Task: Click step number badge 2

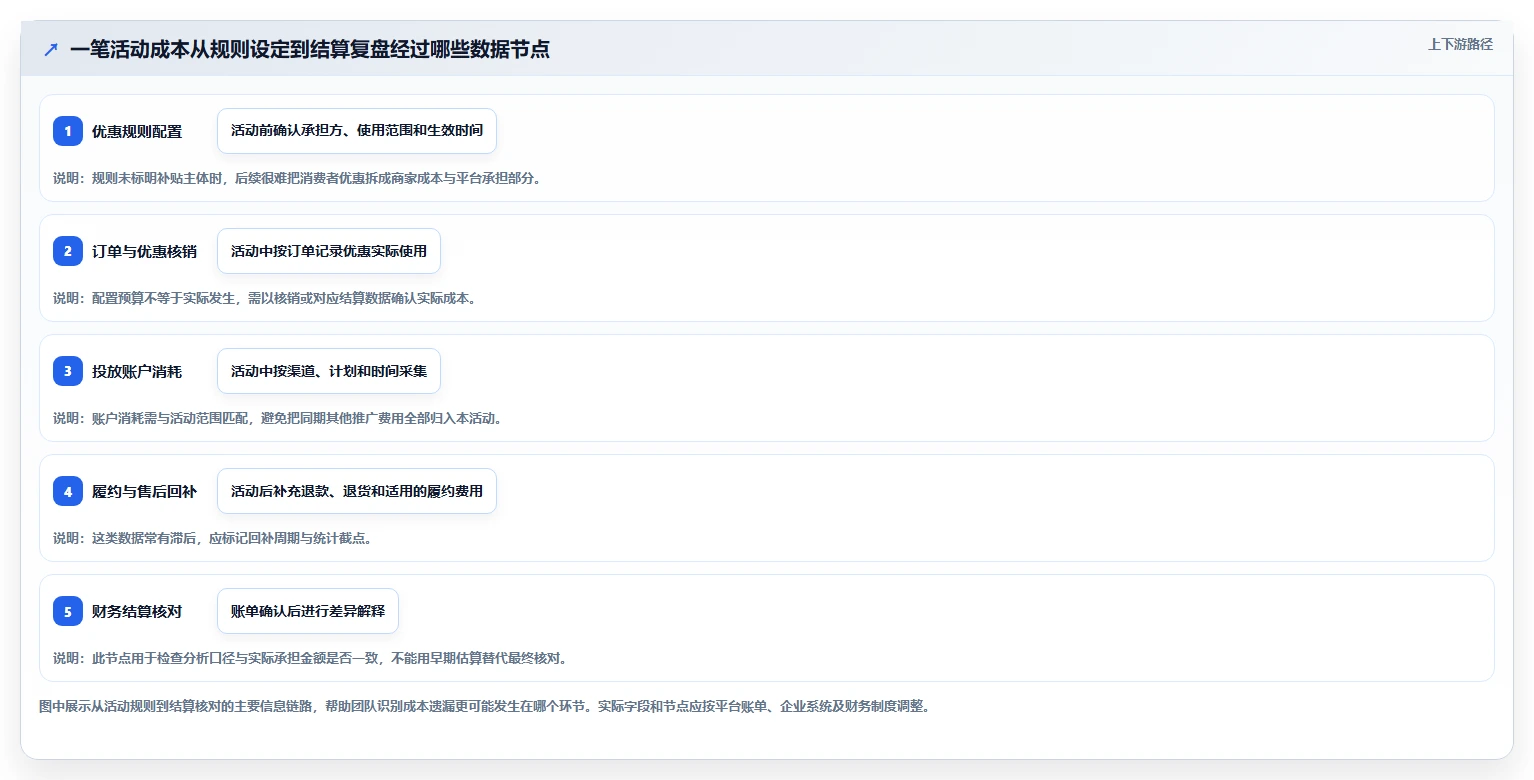Action: coord(68,251)
